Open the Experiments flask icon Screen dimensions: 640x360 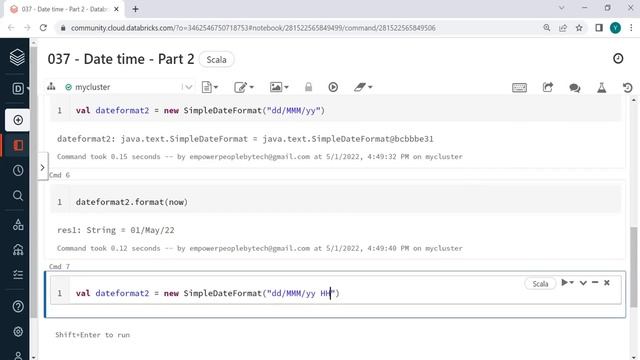point(602,87)
